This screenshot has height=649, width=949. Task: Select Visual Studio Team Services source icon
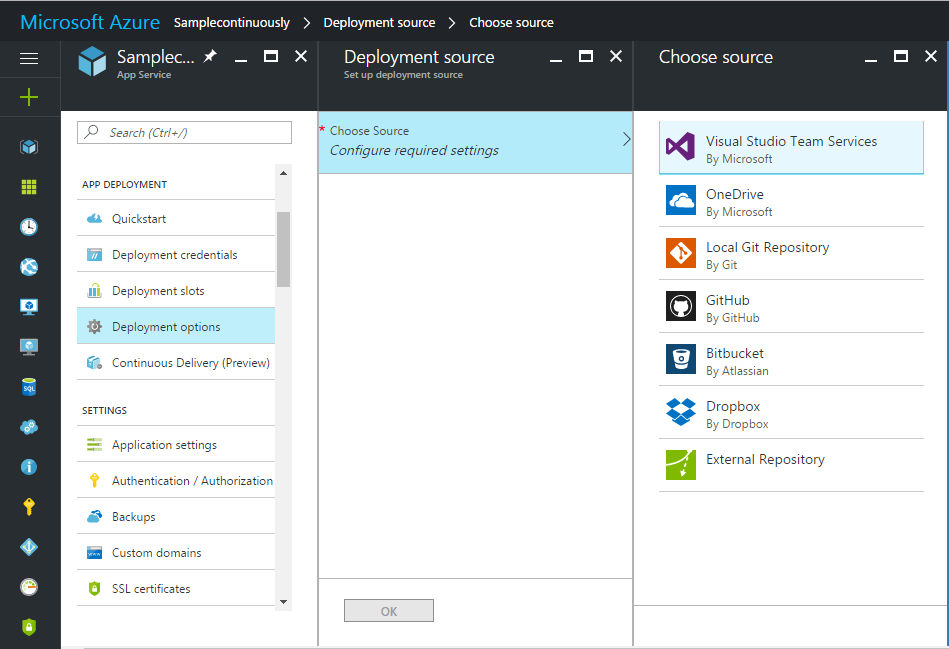pos(680,147)
